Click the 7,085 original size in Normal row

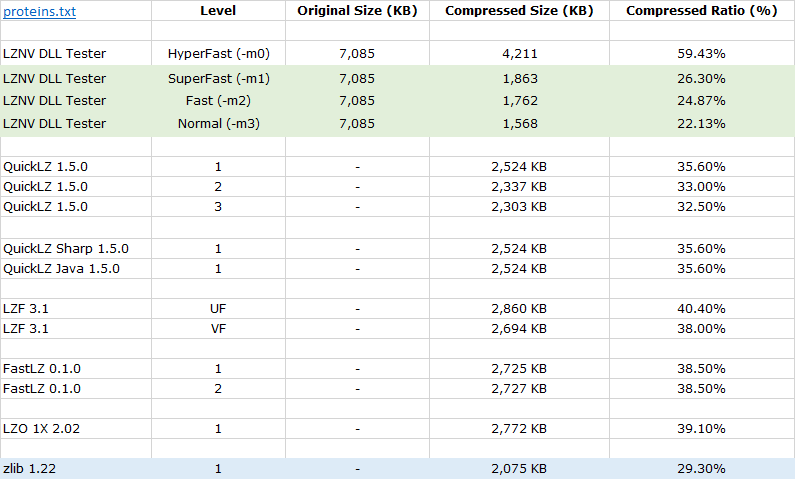point(357,123)
